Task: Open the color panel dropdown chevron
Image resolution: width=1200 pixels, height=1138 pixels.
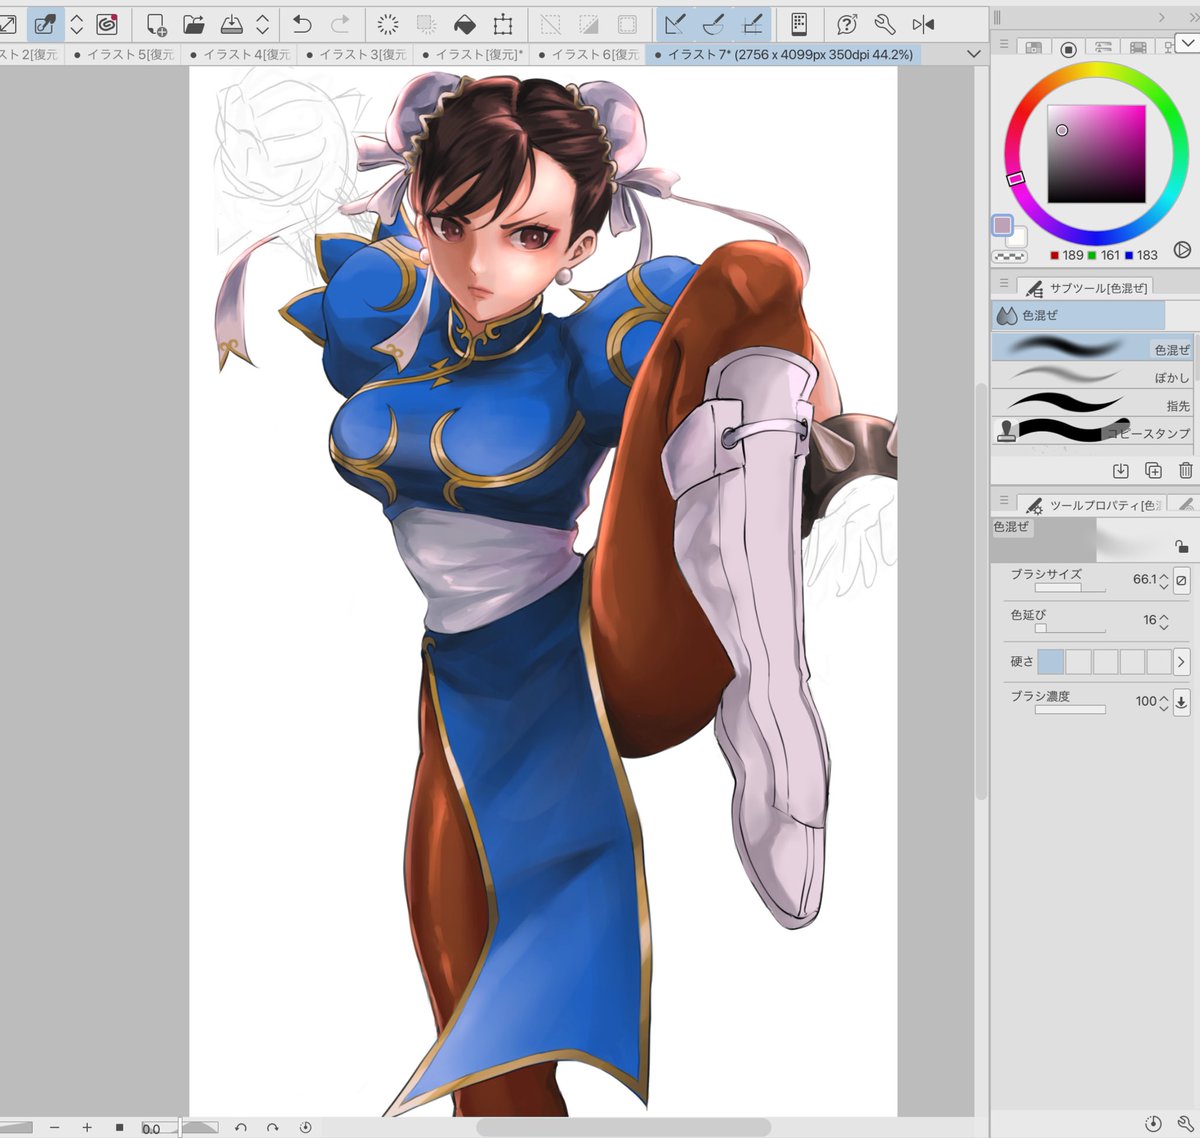Action: point(1187,43)
